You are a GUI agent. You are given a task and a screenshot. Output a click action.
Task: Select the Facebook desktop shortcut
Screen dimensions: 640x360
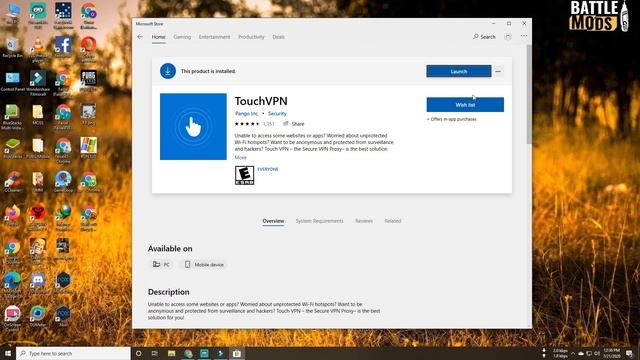tap(63, 47)
